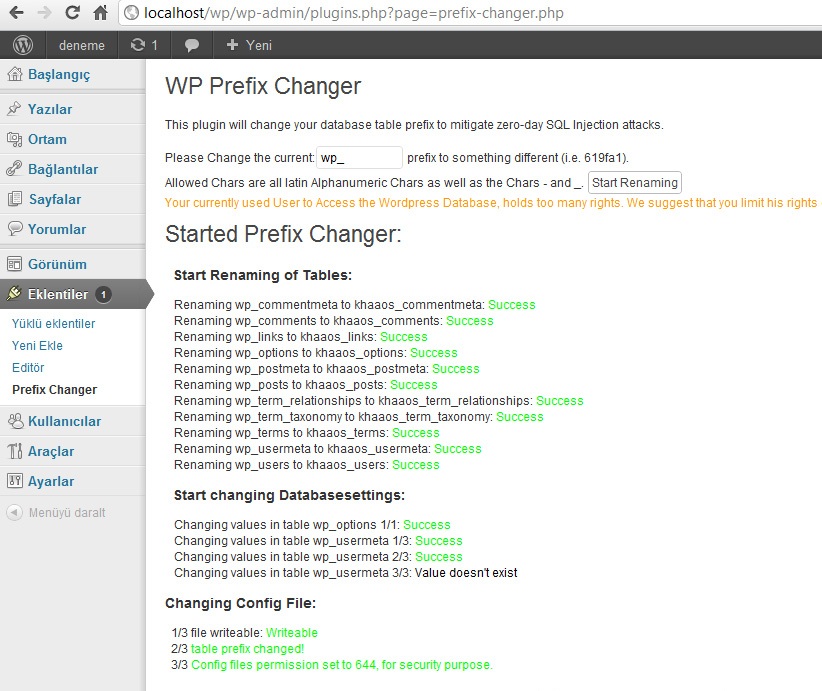822x691 pixels.
Task: Collapse menu with Menüyü daralt arrow
Action: click(15, 512)
